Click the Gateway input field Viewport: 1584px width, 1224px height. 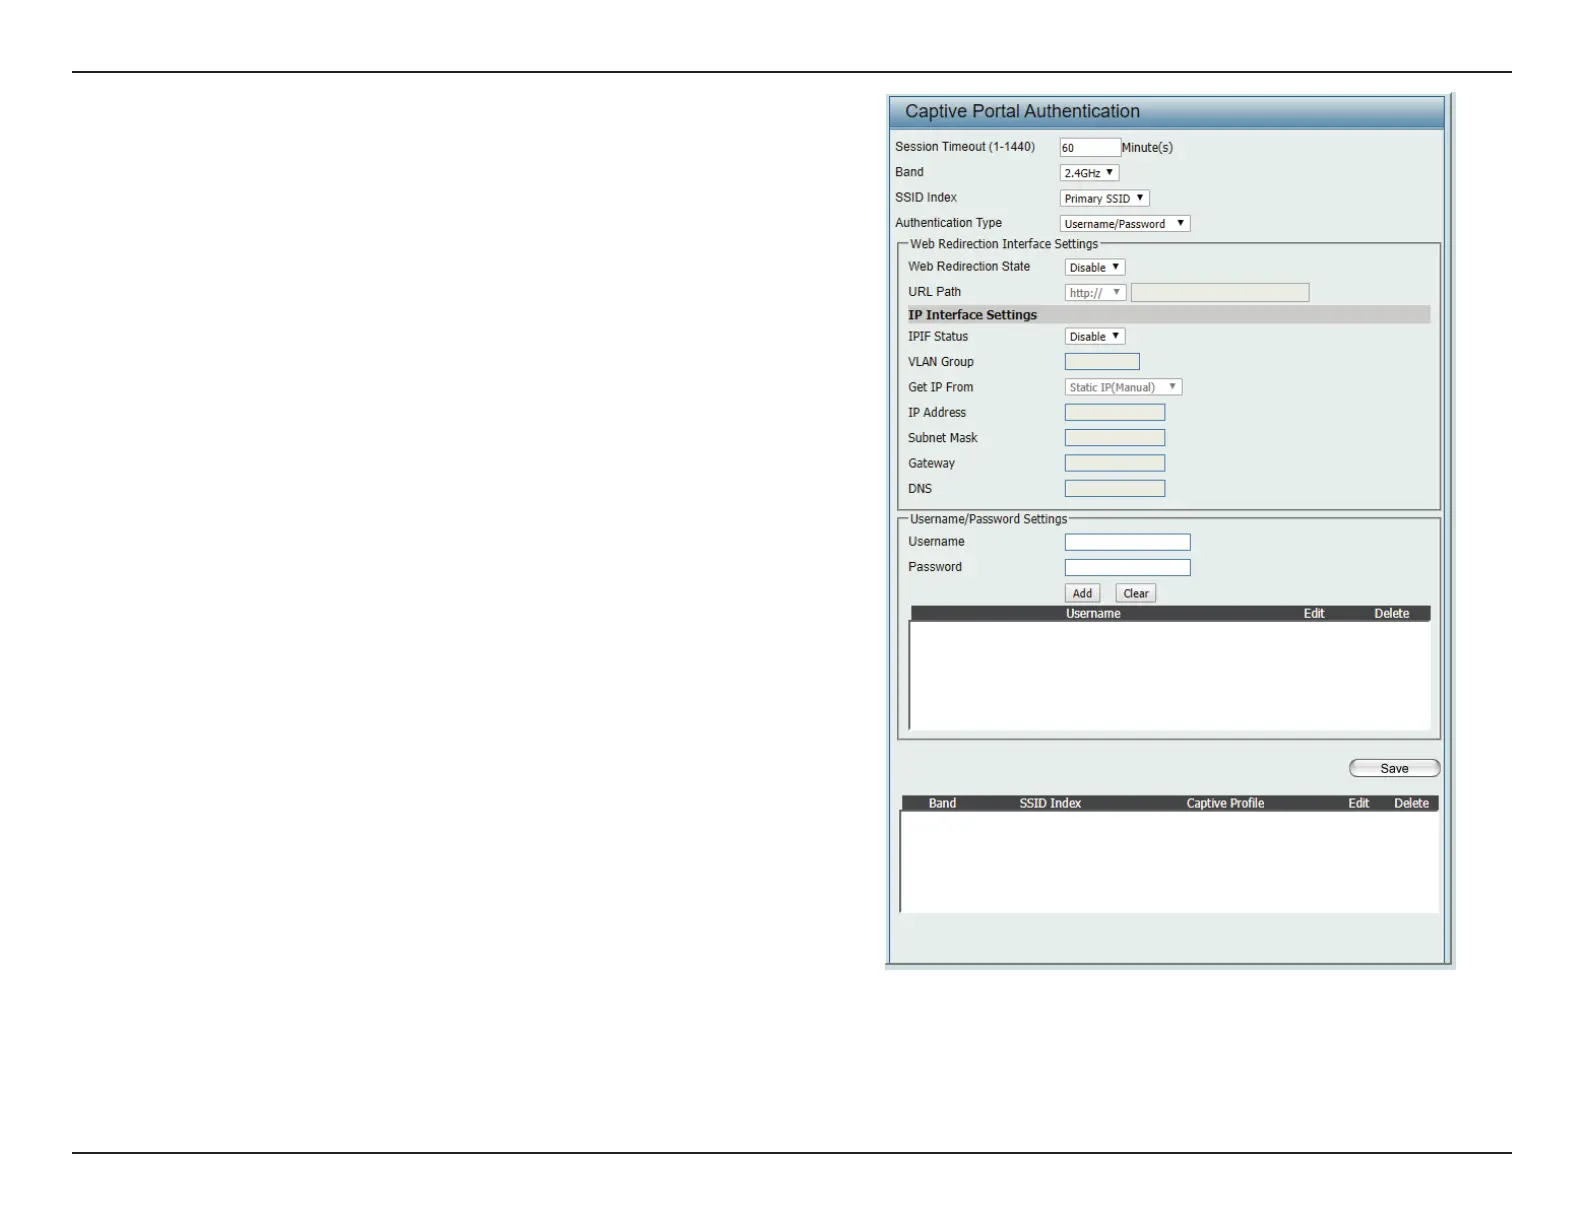pos(1114,463)
